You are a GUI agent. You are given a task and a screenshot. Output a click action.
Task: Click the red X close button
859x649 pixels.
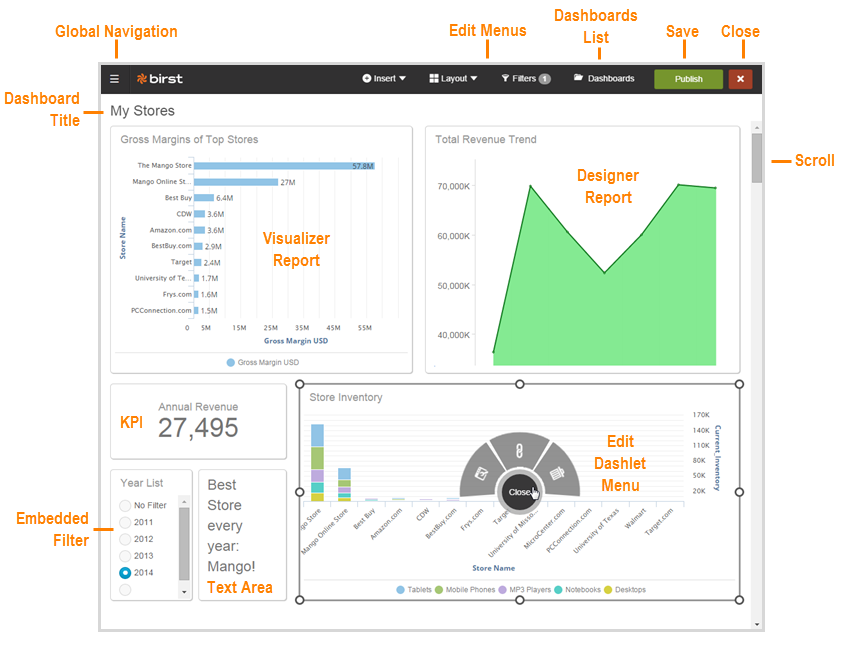[x=740, y=79]
